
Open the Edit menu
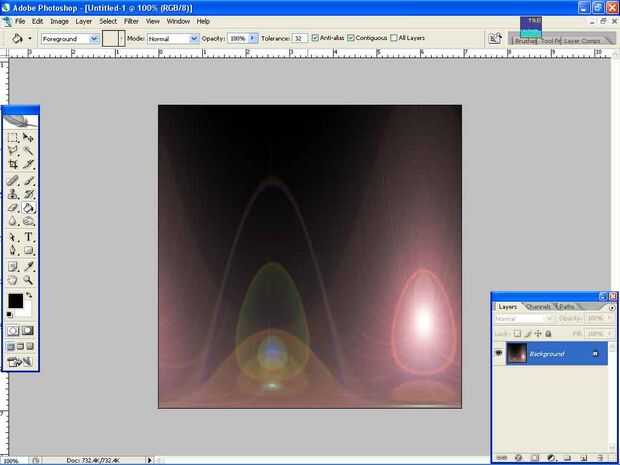coord(38,21)
